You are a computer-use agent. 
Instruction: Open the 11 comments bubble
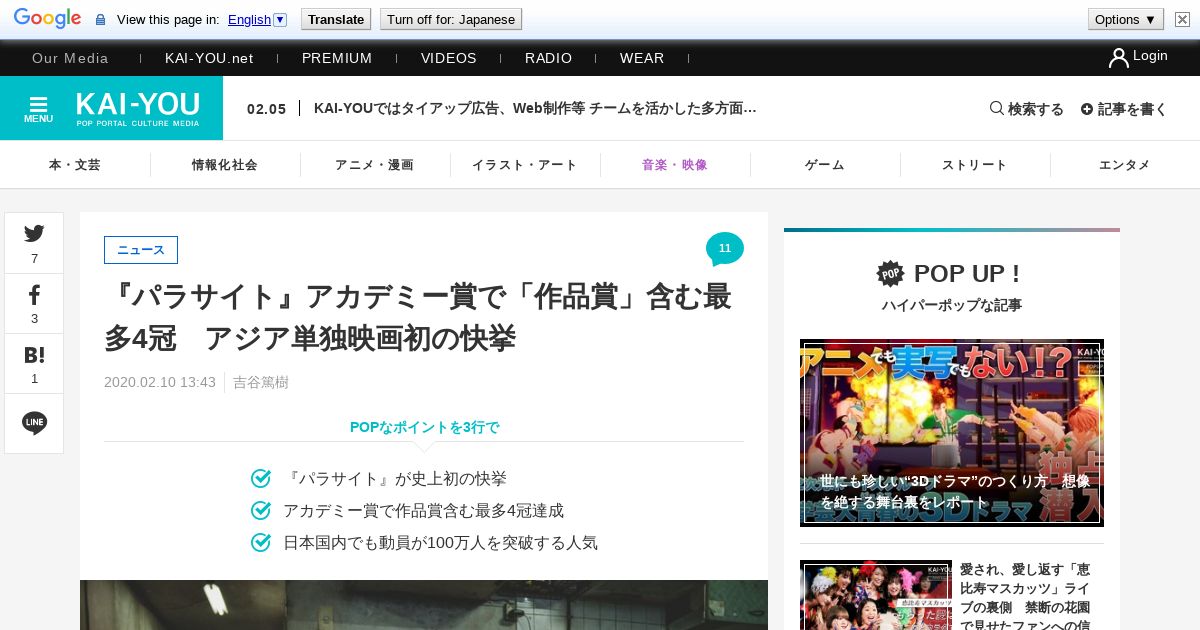pyautogui.click(x=725, y=249)
